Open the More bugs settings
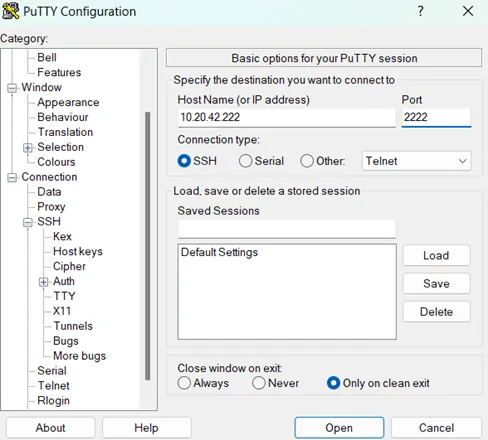 tap(79, 356)
